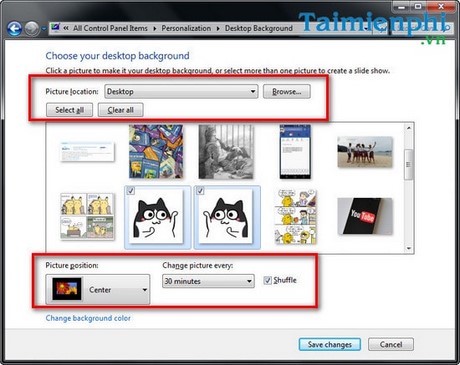Uncheck the first cat picture checkbox
This screenshot has height=365, width=460.
pyautogui.click(x=131, y=191)
